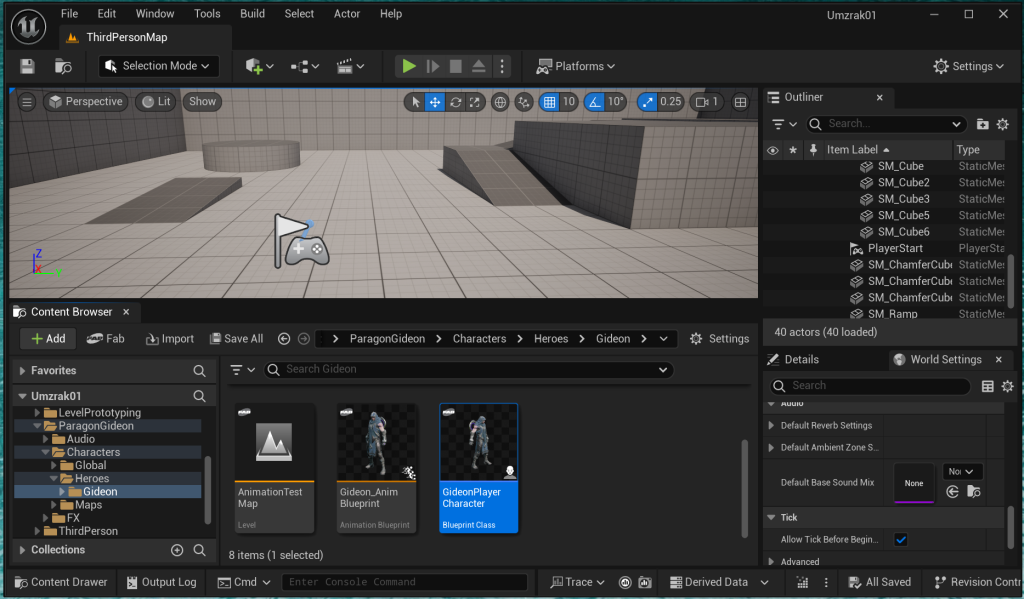Create a new folder in the Outliner

[x=982, y=124]
